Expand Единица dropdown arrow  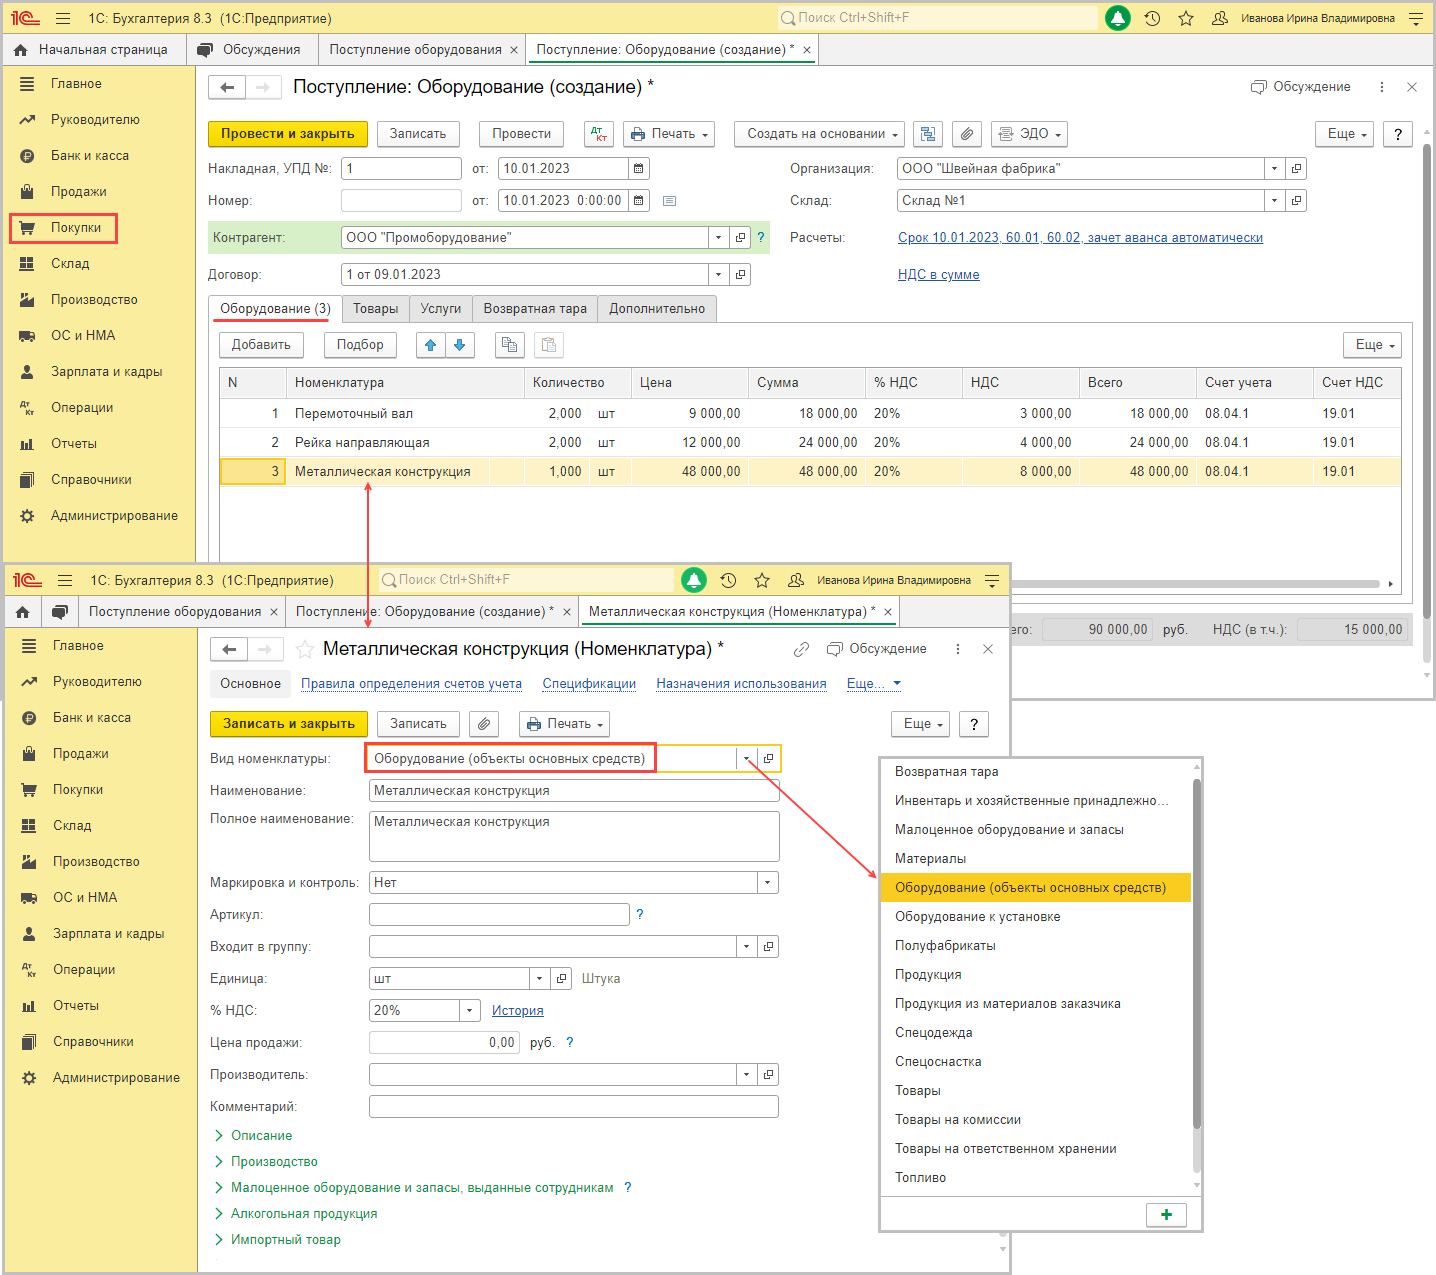tap(540, 979)
